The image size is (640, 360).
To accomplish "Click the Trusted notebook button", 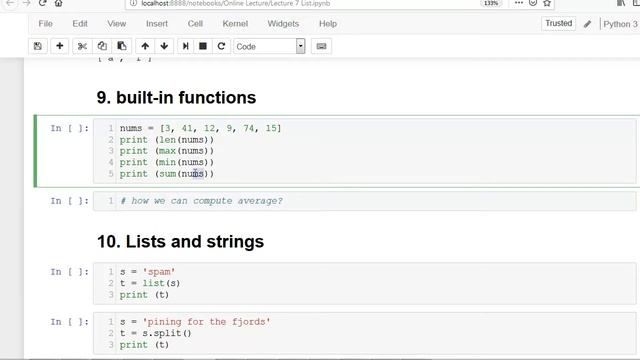I will (x=558, y=23).
